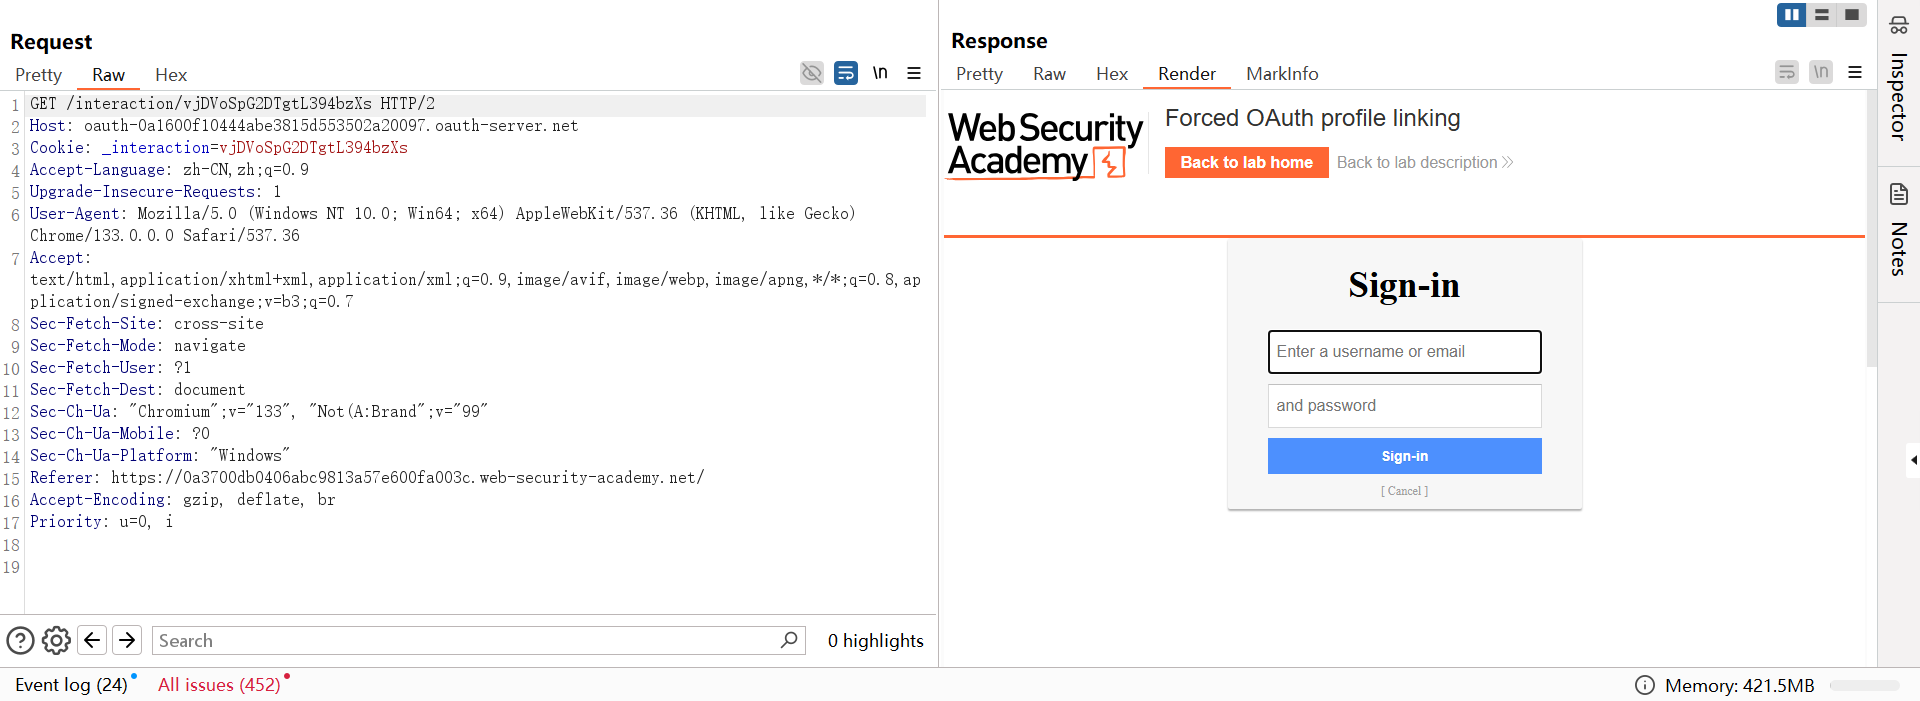Expand the collapsed side panel arrow
Image resolution: width=1920 pixels, height=701 pixels.
point(1913,461)
